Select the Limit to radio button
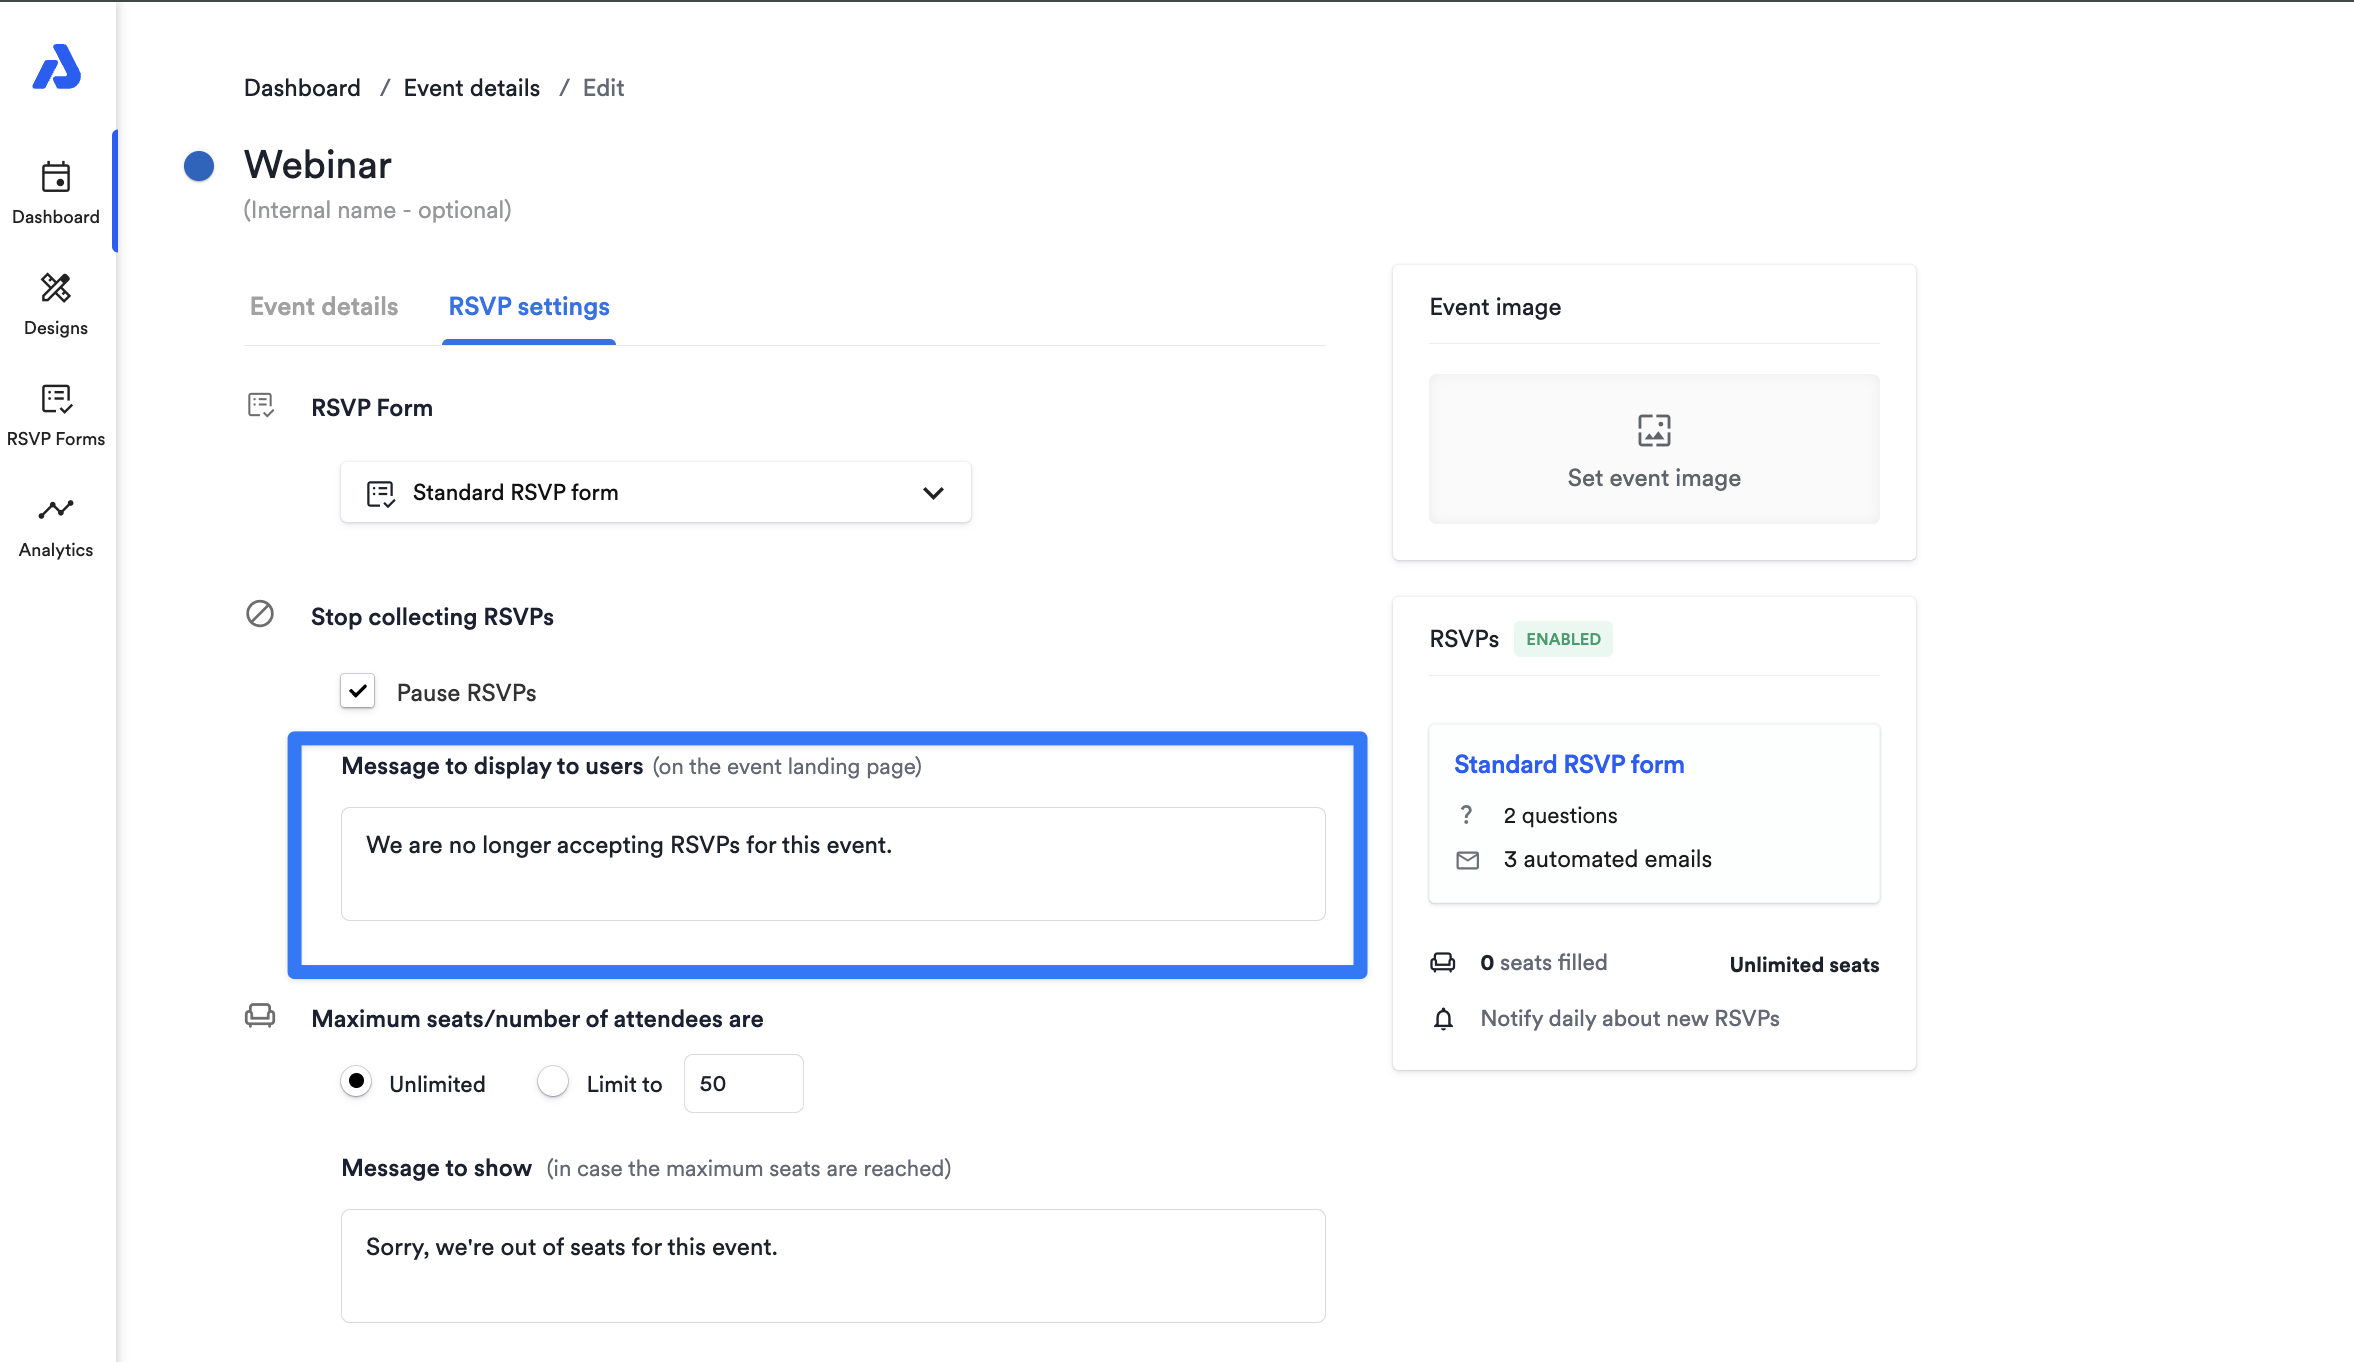This screenshot has height=1362, width=2354. point(553,1082)
